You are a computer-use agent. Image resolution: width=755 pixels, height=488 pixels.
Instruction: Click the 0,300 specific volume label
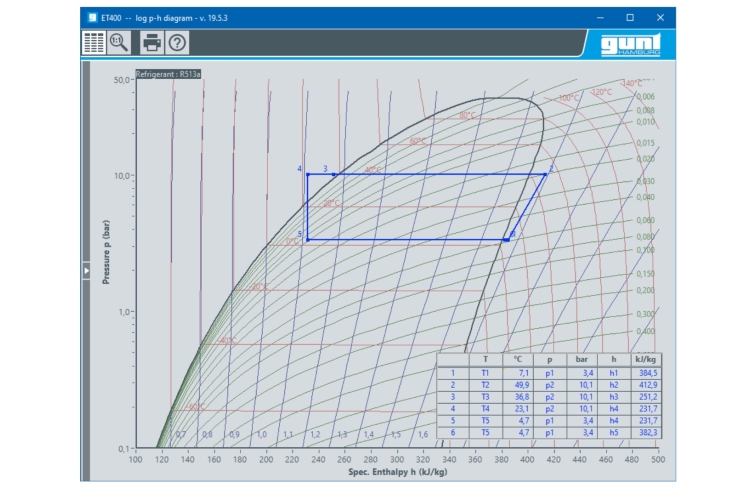click(x=646, y=314)
